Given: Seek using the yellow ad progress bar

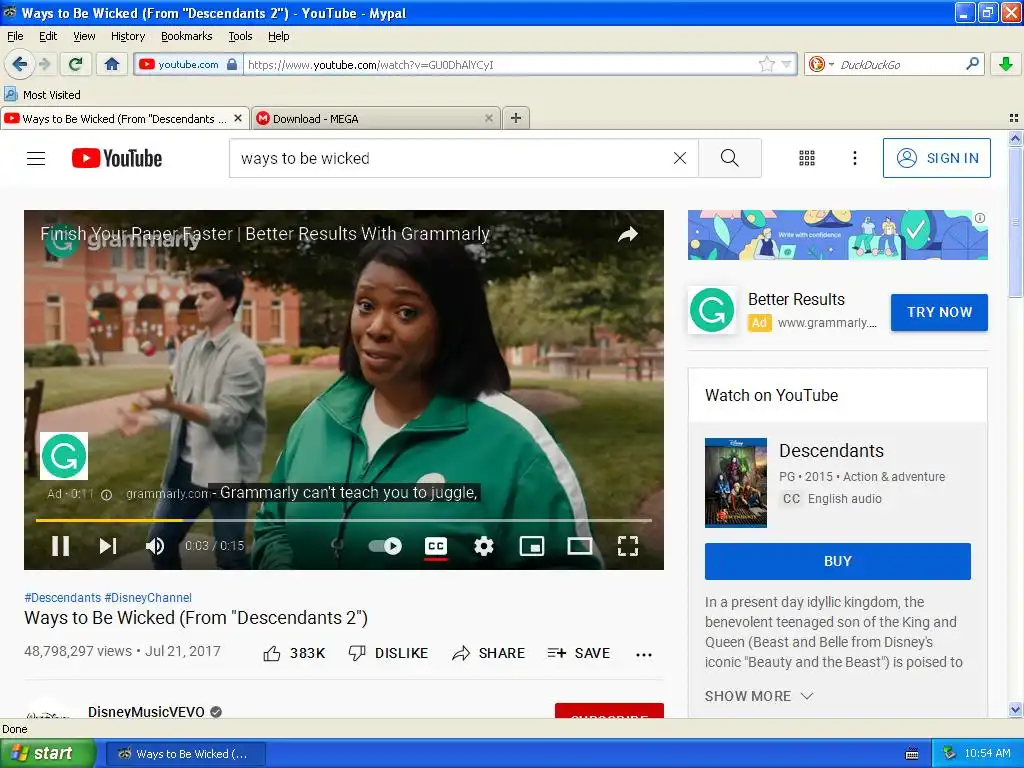Looking at the screenshot, I should click(344, 520).
